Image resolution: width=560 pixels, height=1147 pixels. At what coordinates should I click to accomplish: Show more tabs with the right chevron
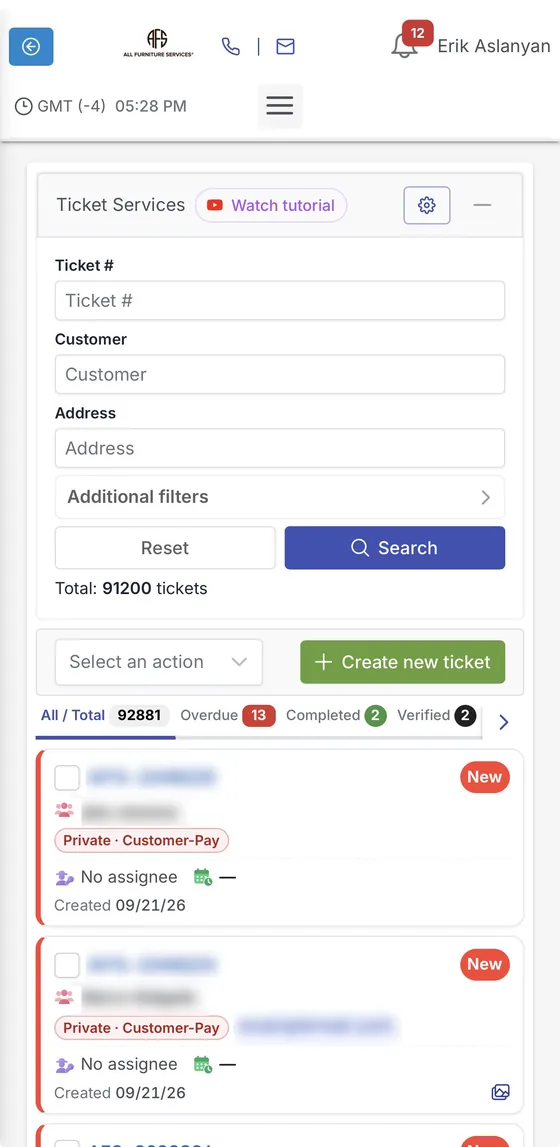(x=503, y=722)
